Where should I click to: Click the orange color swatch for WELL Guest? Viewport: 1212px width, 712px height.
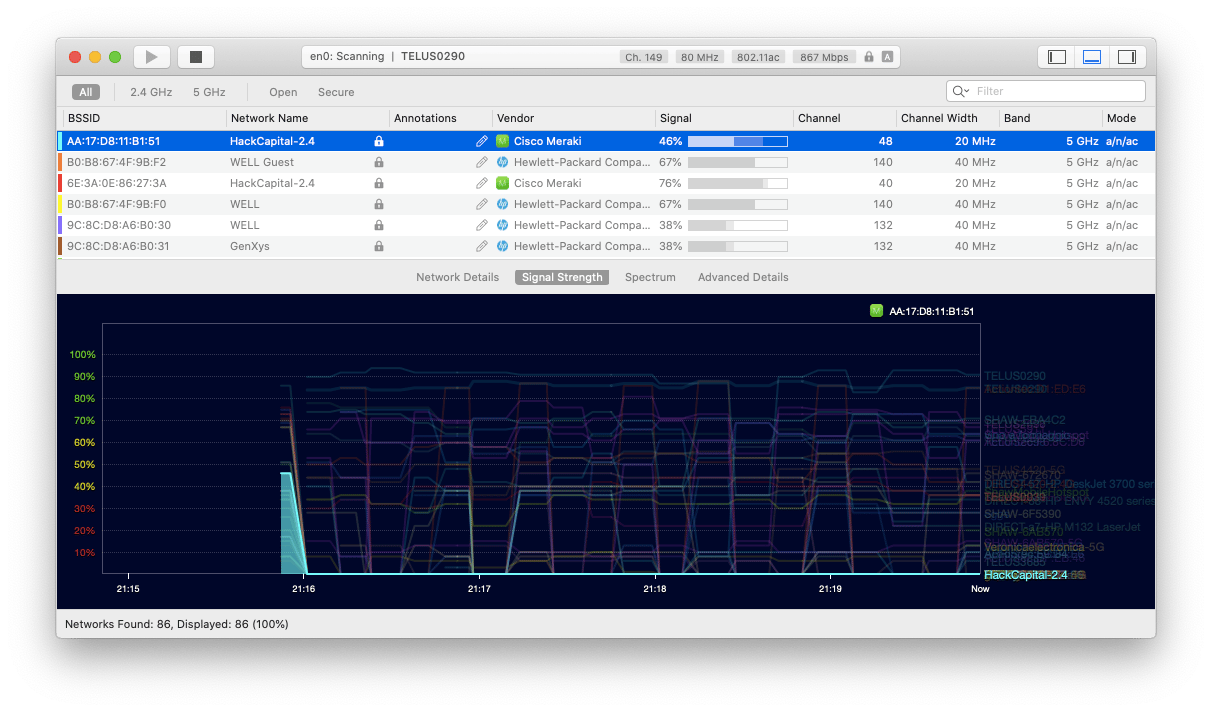click(60, 162)
